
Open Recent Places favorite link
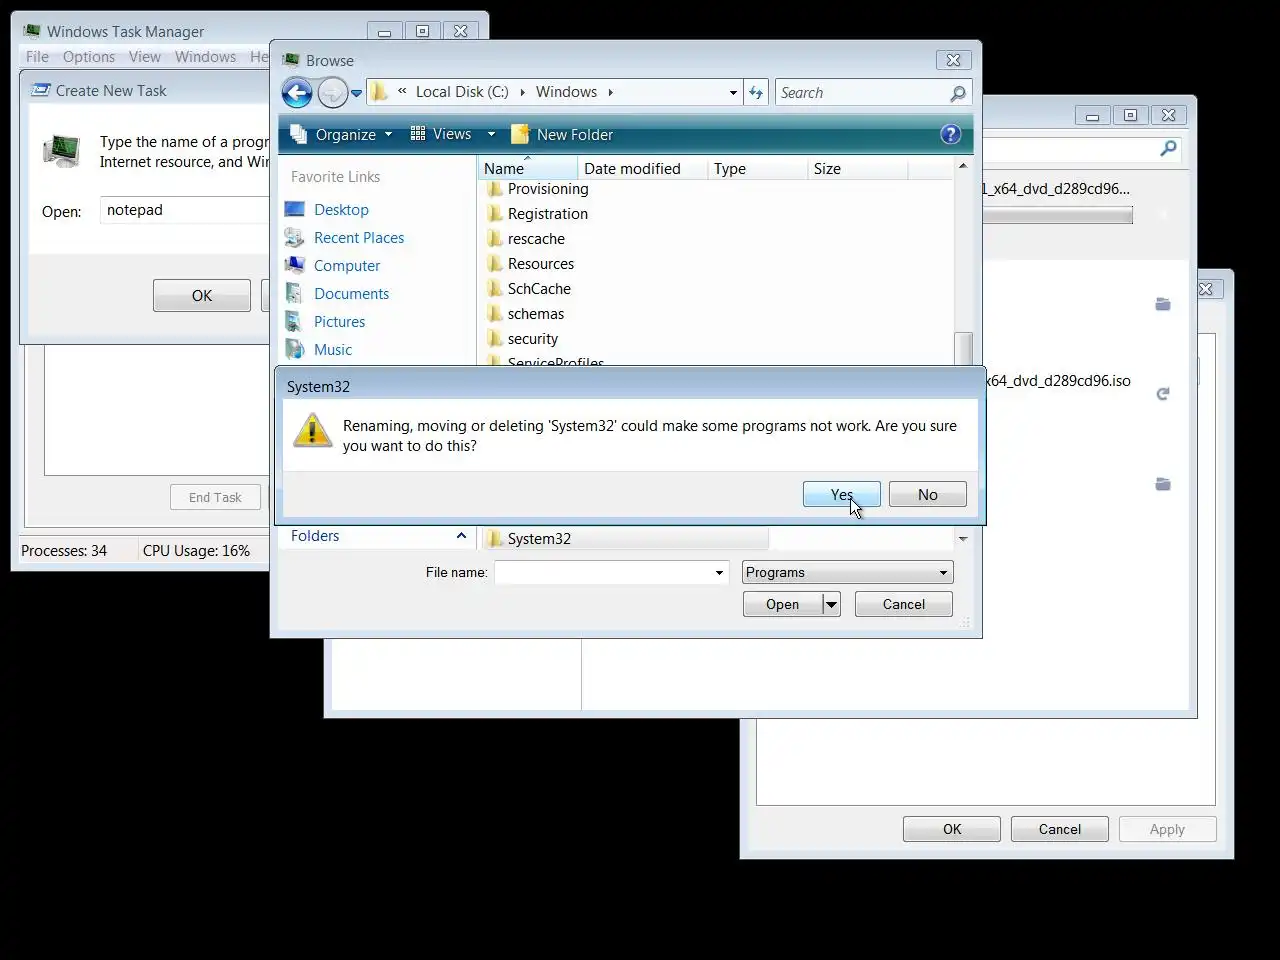(x=359, y=238)
